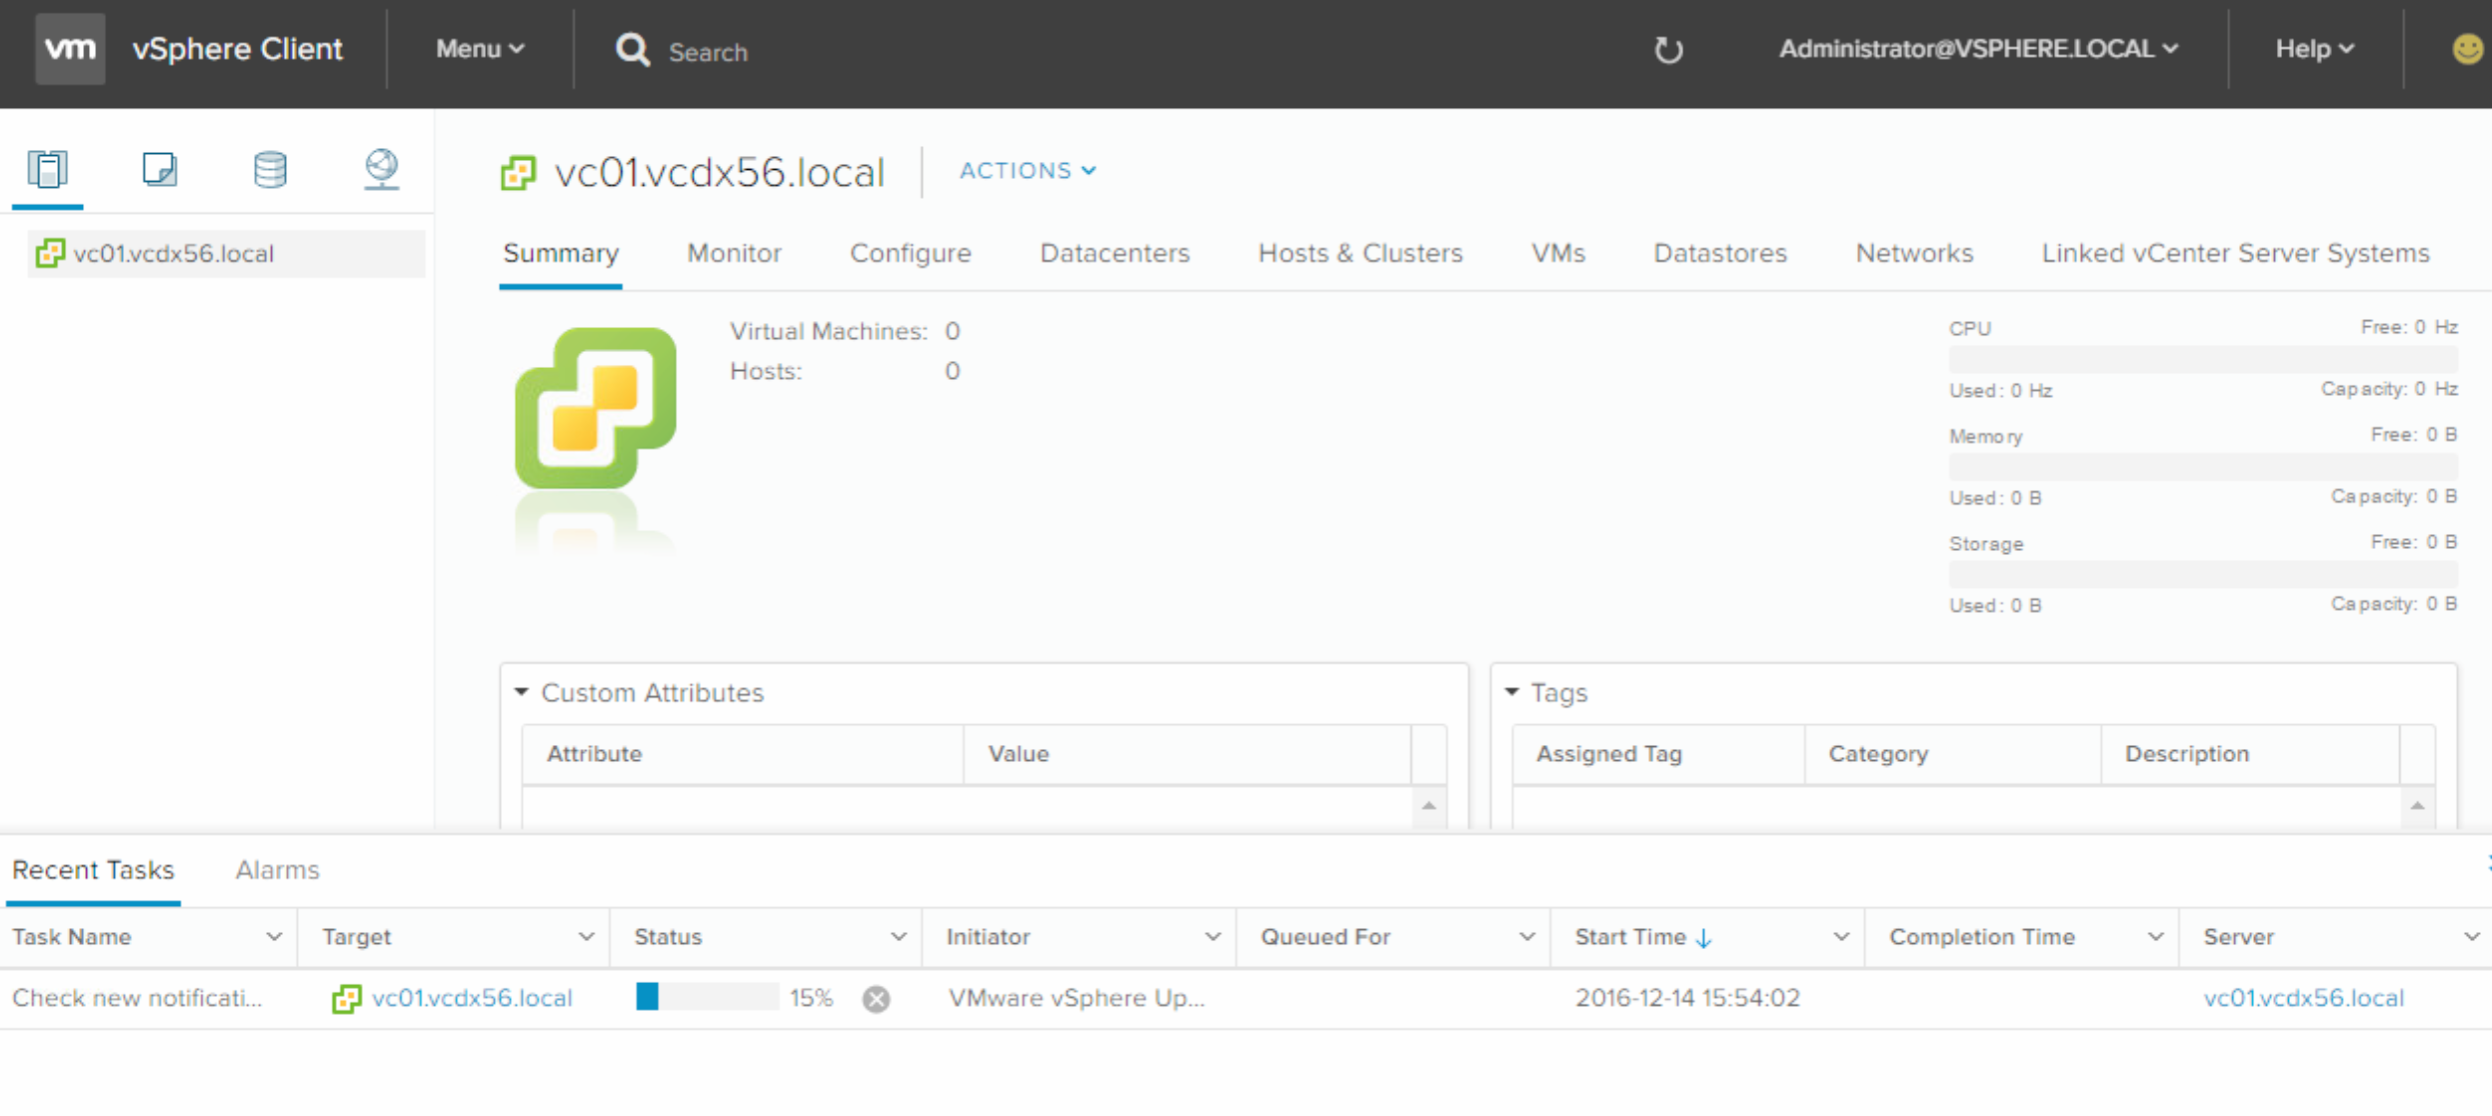Select vc01.vcdx56.local in the inventory tree

(x=173, y=254)
